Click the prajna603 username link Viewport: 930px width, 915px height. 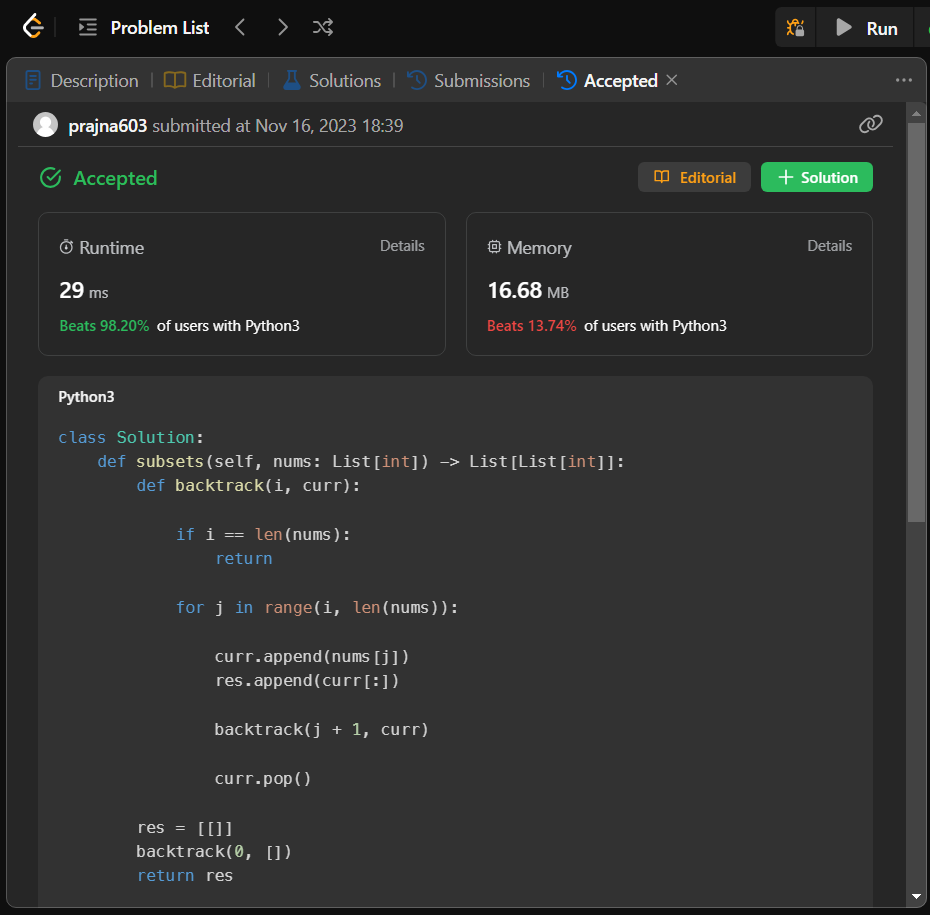(108, 126)
